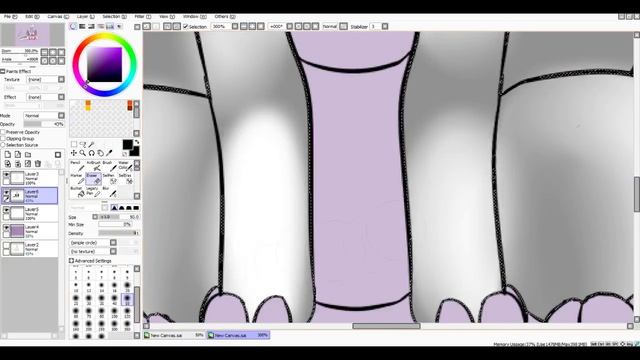Select the Bucket tool
The width and height of the screenshot is (640, 360).
tap(78, 191)
